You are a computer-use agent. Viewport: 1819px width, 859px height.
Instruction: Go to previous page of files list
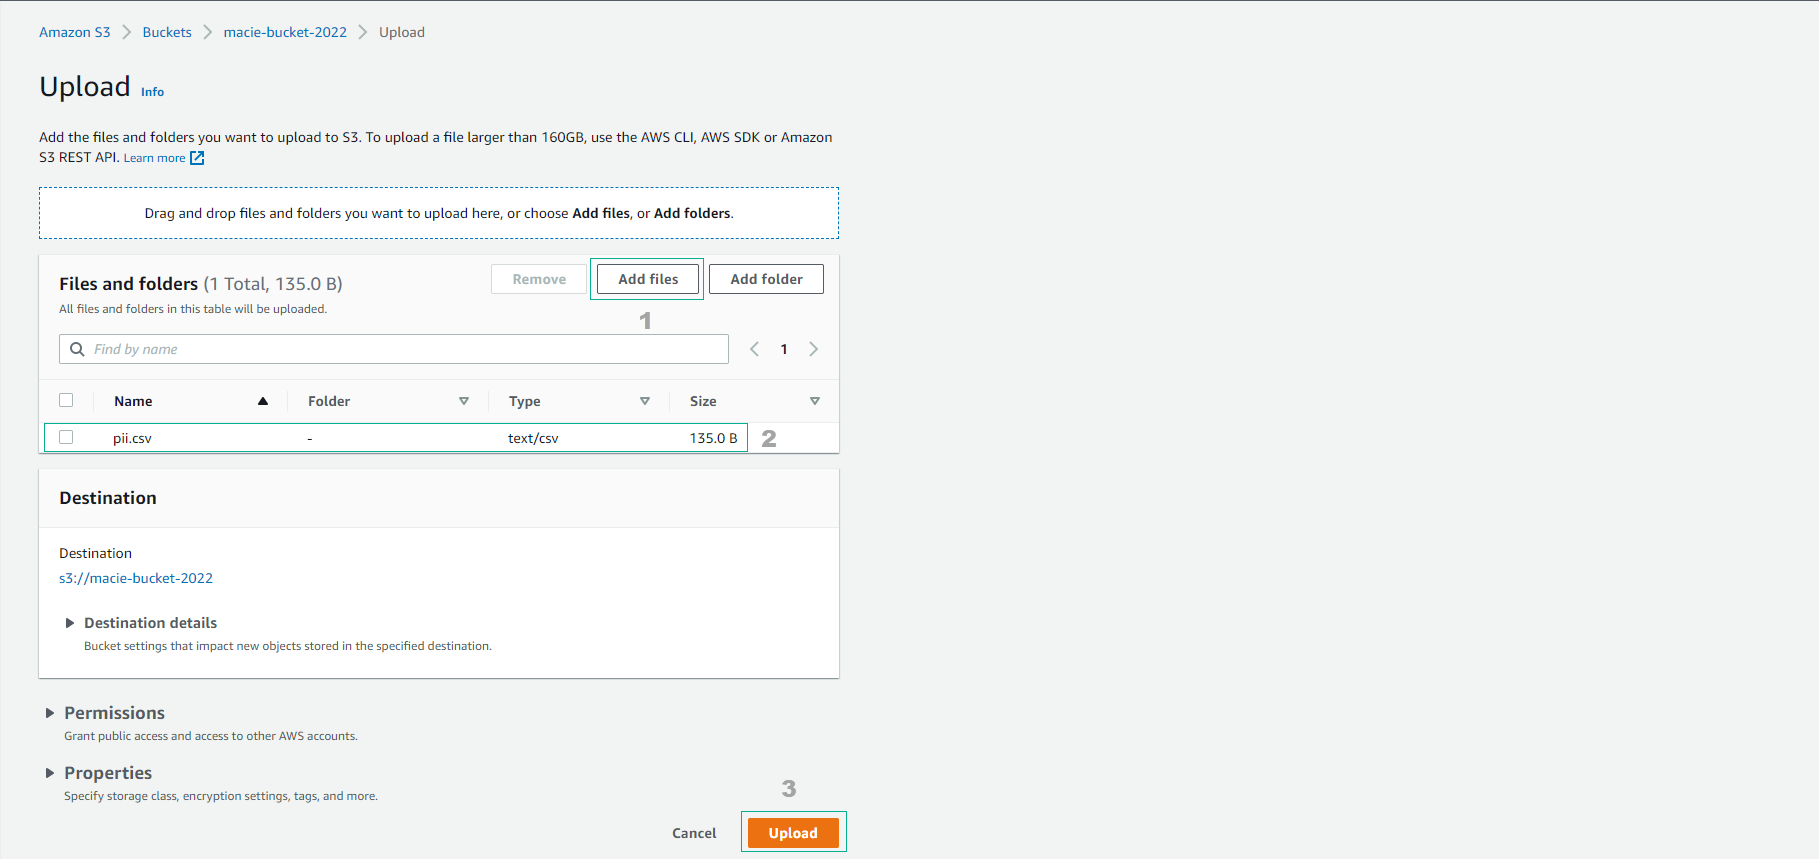[755, 349]
